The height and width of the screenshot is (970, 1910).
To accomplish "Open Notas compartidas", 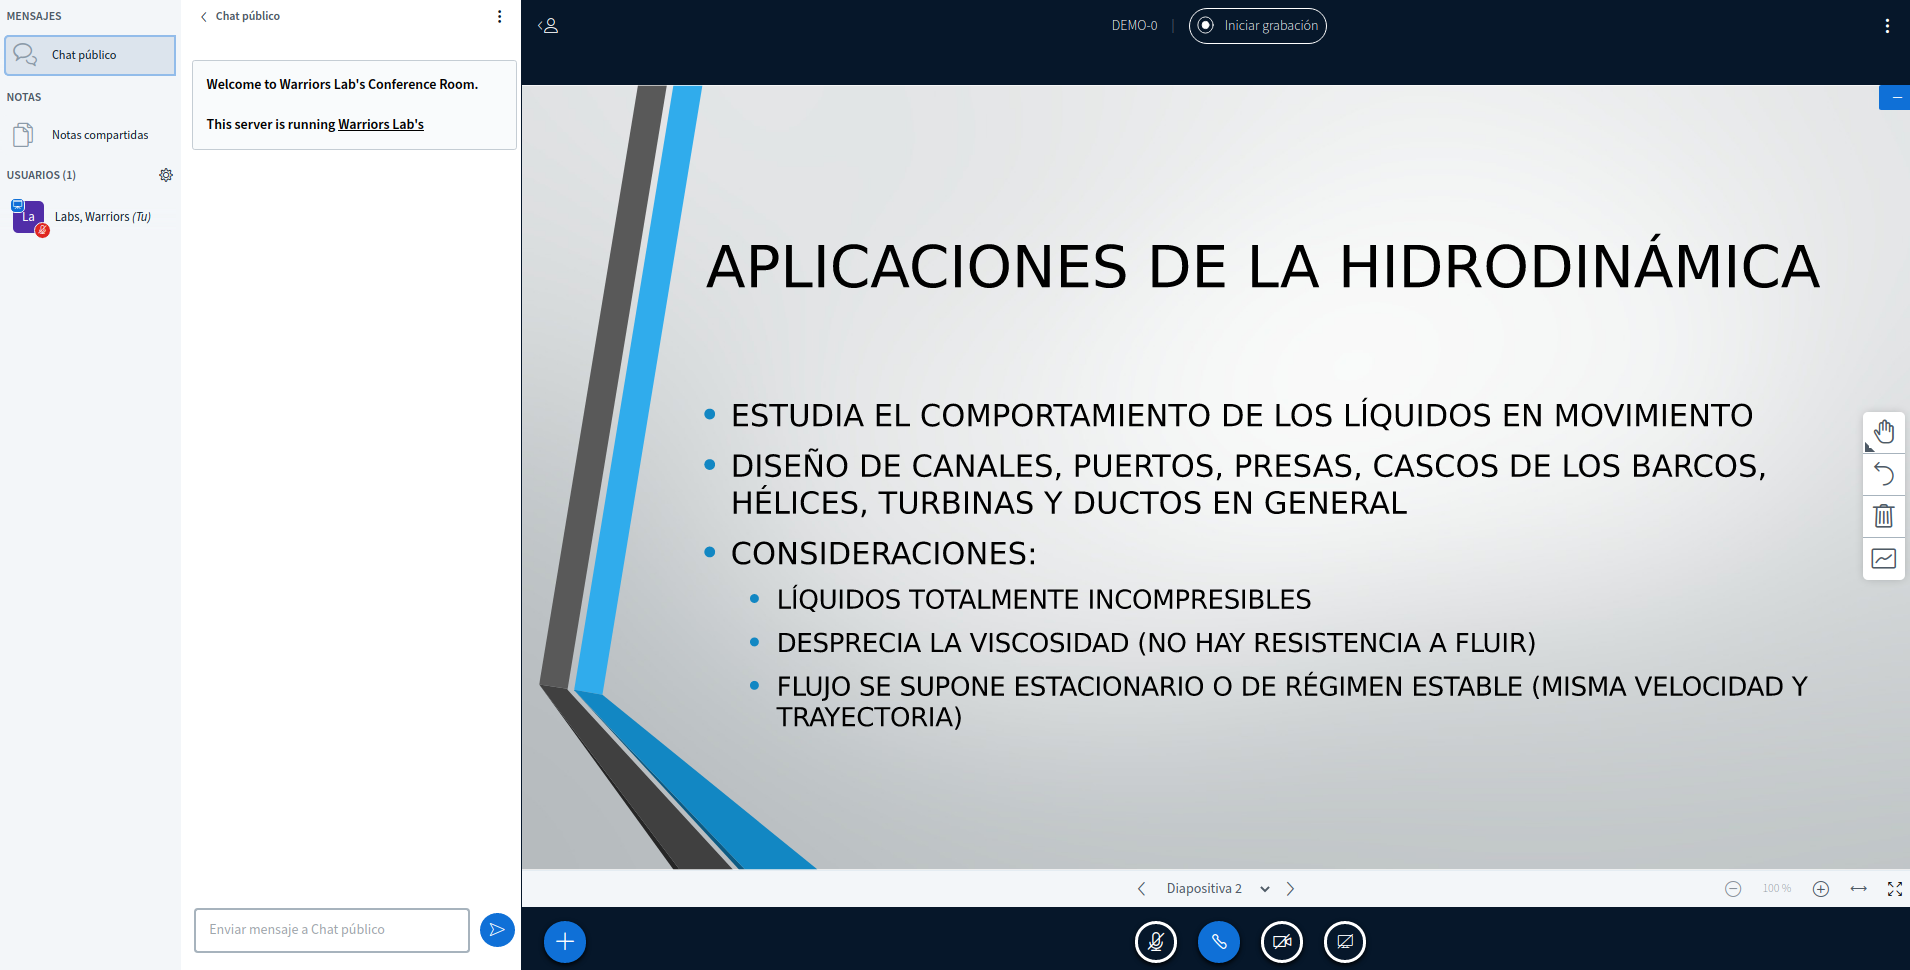I will pos(99,135).
